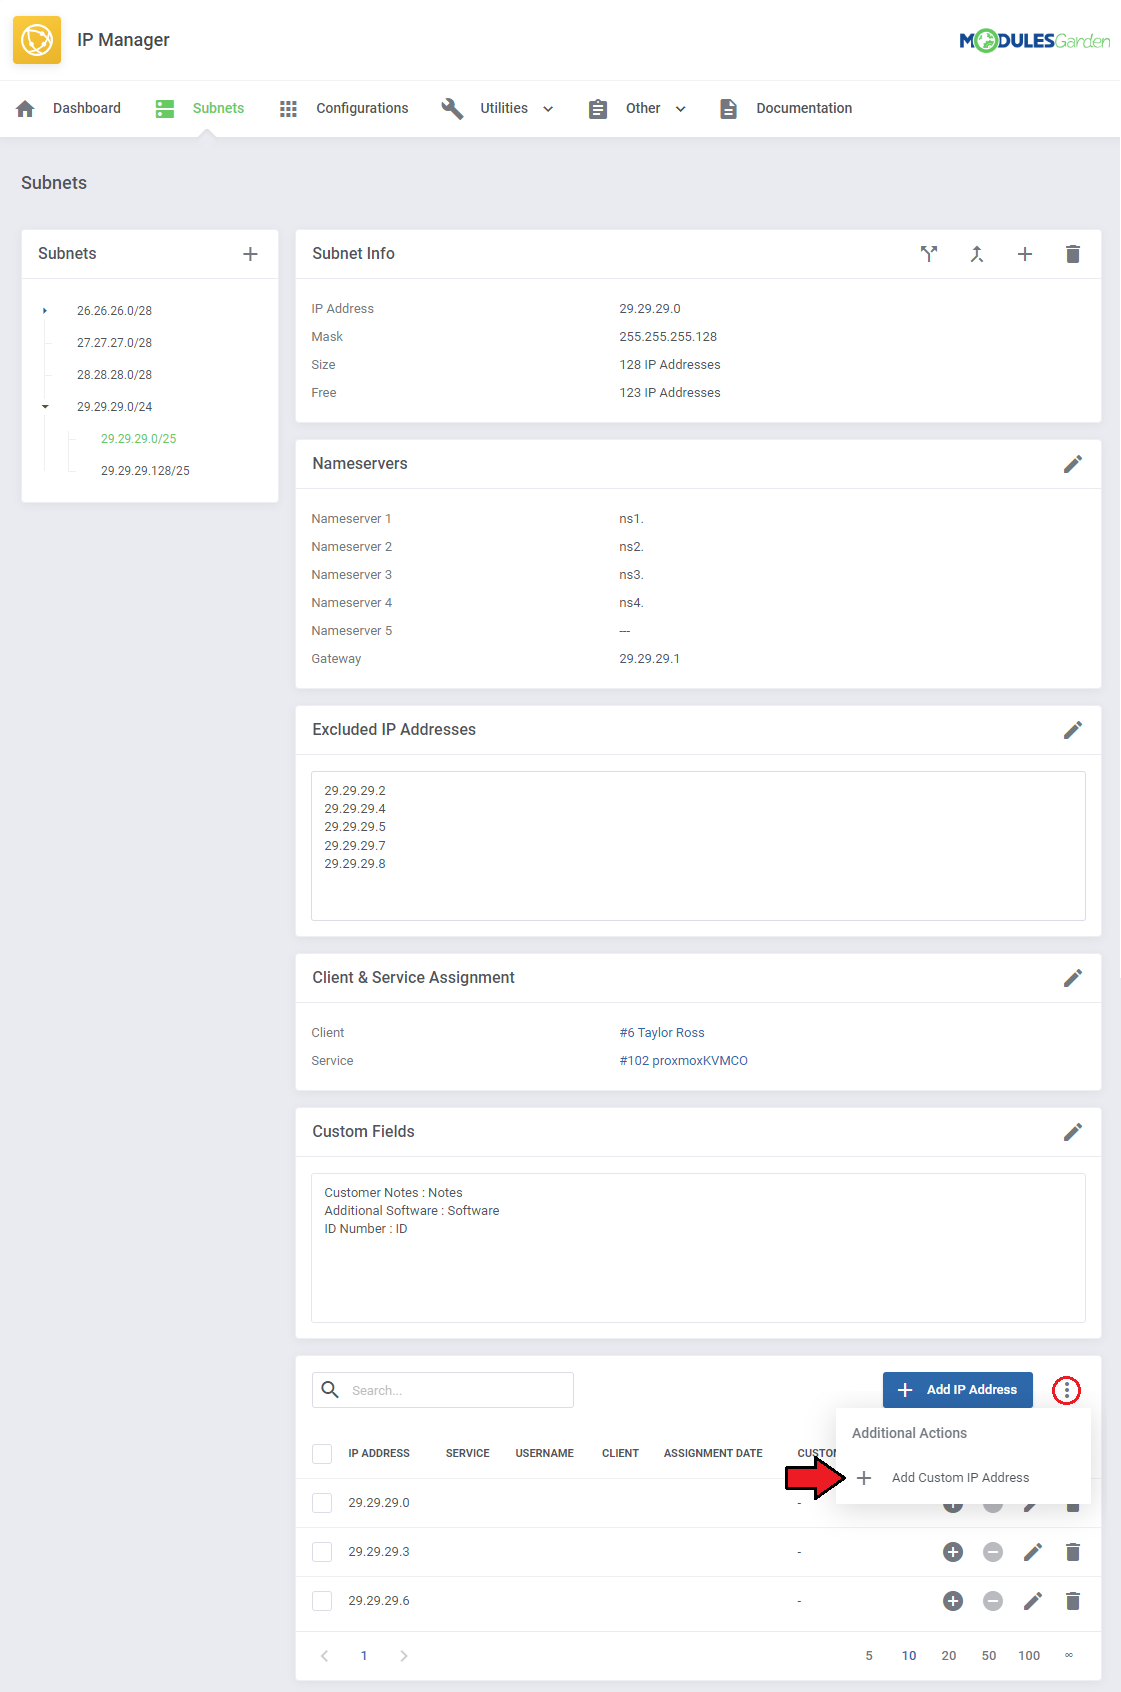Click the Excluded IP Addresses text box
Screen dimensions: 1121x1692
[x=698, y=846]
